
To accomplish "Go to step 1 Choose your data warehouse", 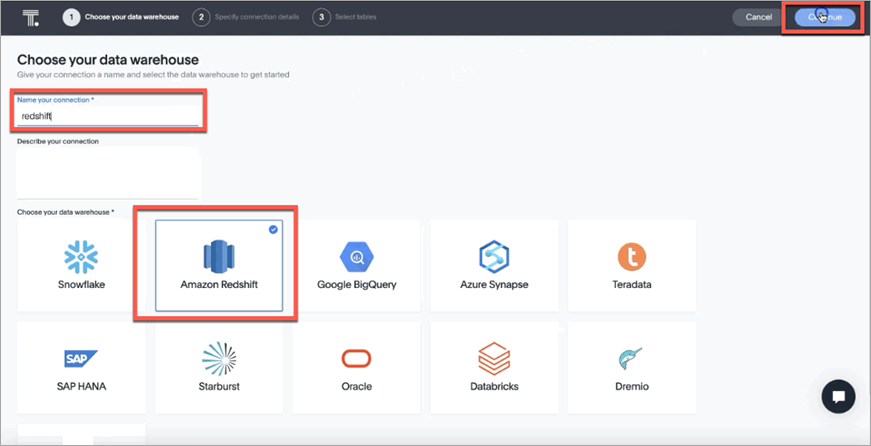I will point(121,17).
